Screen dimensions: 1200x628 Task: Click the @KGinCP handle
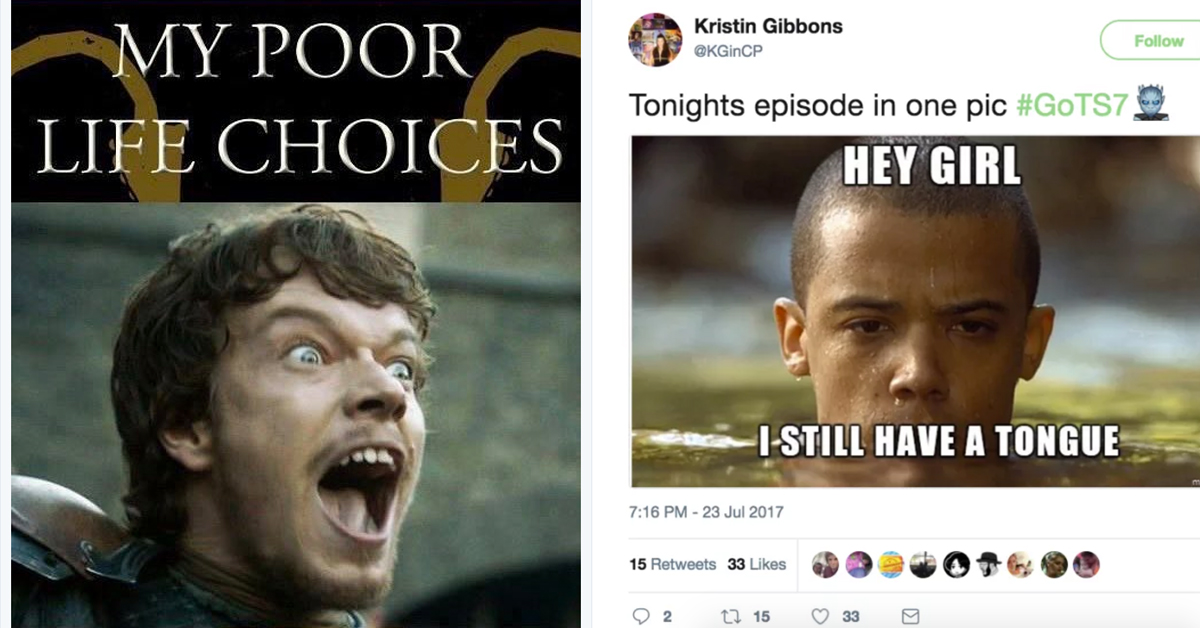coord(728,51)
